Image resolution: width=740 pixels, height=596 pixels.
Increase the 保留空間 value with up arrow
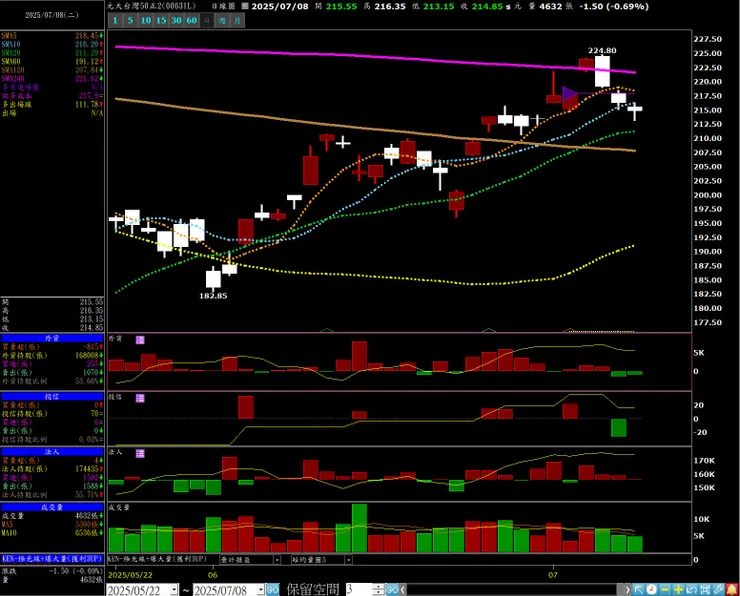pos(378,587)
